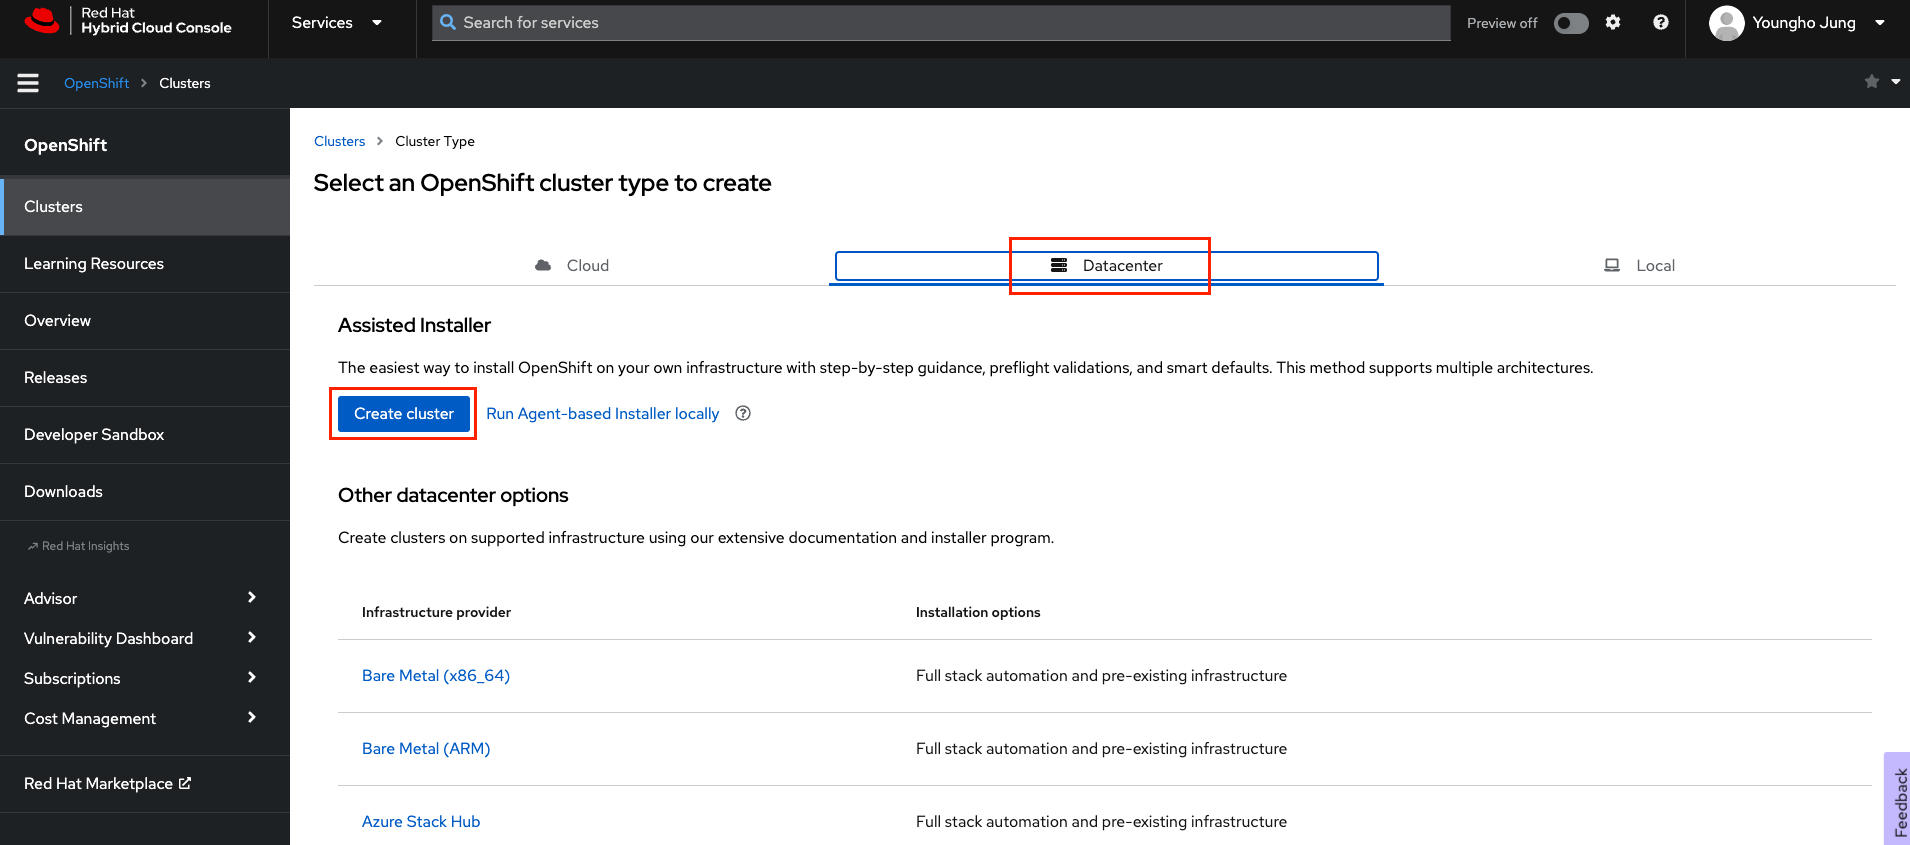Image resolution: width=1910 pixels, height=845 pixels.
Task: Click Run Agent-based Installer locally link
Action: pyautogui.click(x=603, y=413)
